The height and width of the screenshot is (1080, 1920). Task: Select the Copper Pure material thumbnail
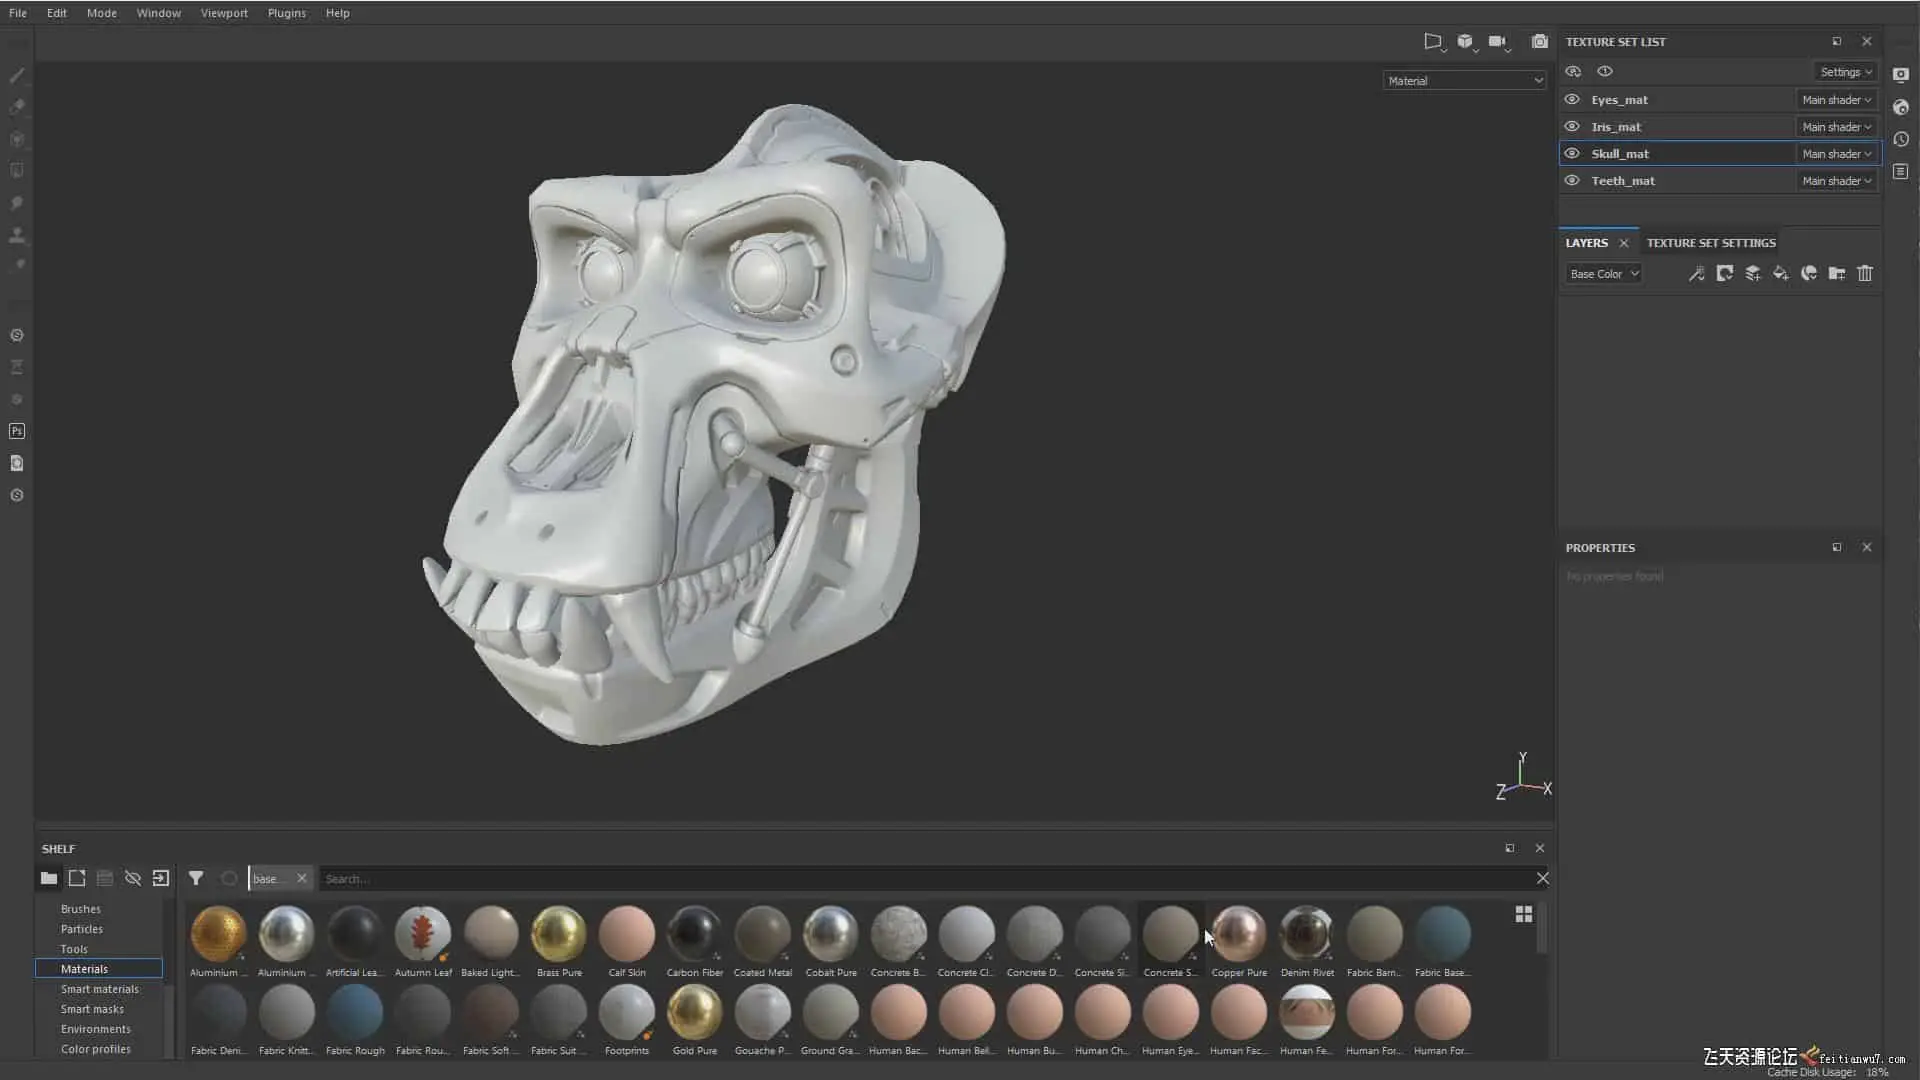(1238, 935)
